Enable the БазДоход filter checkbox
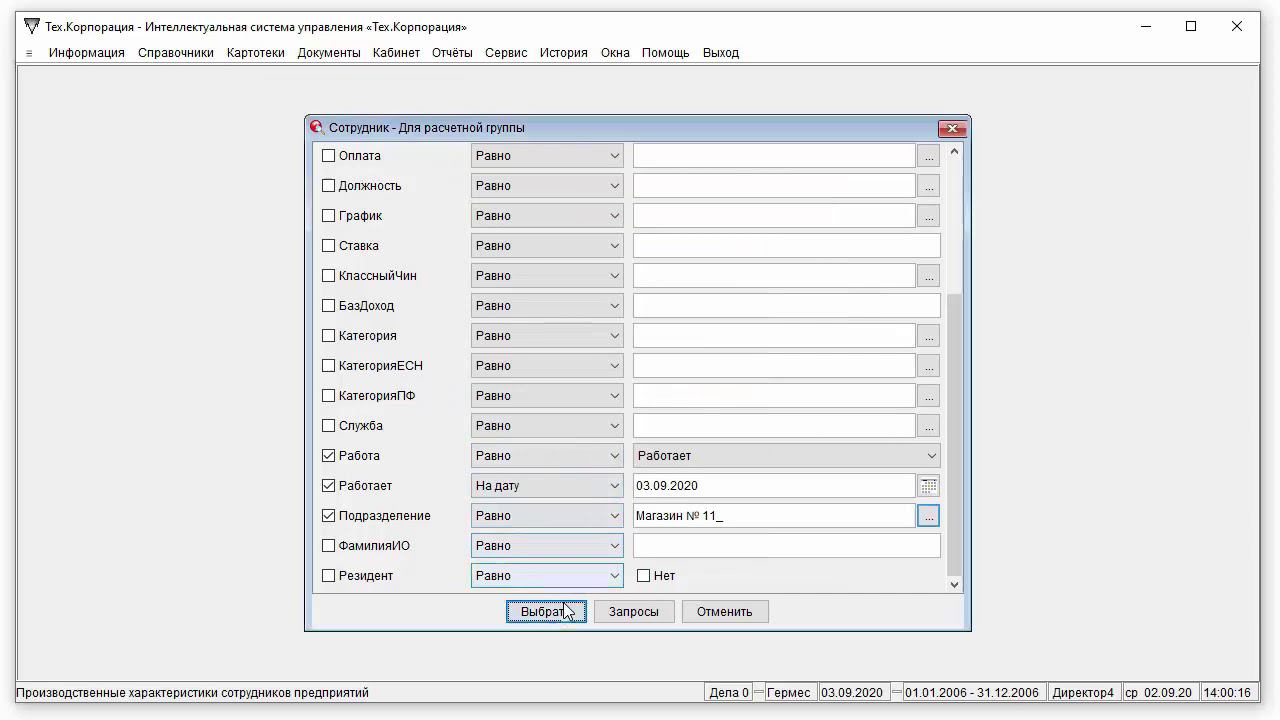The height and width of the screenshot is (720, 1280). [328, 306]
